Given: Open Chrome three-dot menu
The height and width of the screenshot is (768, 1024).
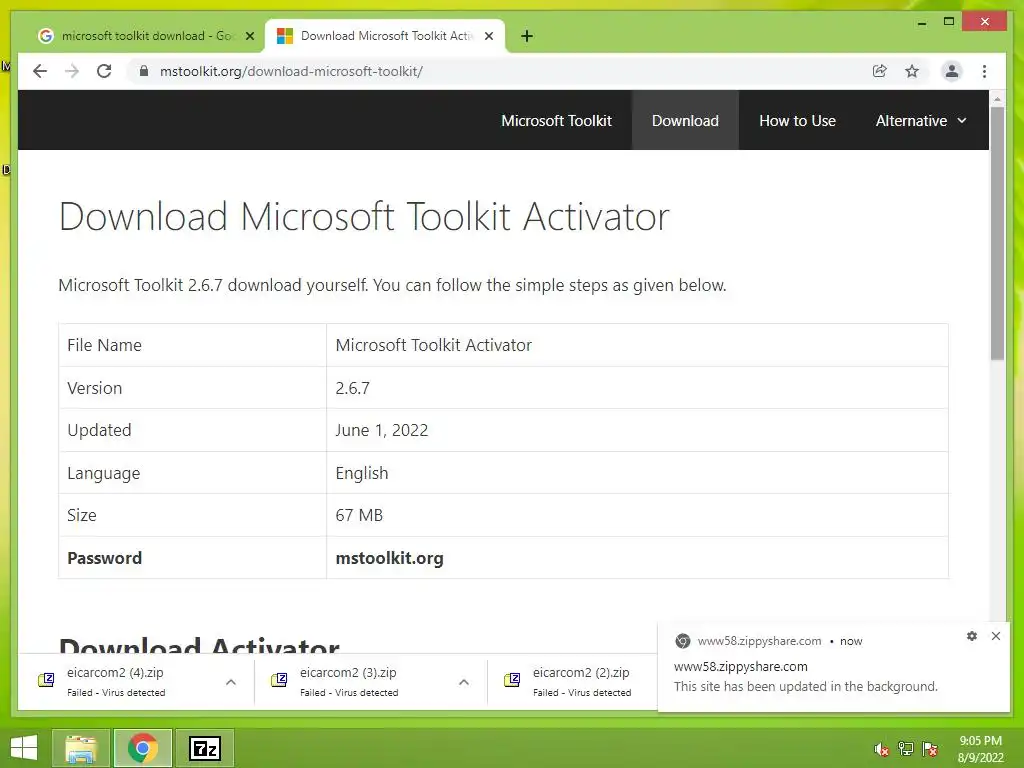Looking at the screenshot, I should click(984, 71).
